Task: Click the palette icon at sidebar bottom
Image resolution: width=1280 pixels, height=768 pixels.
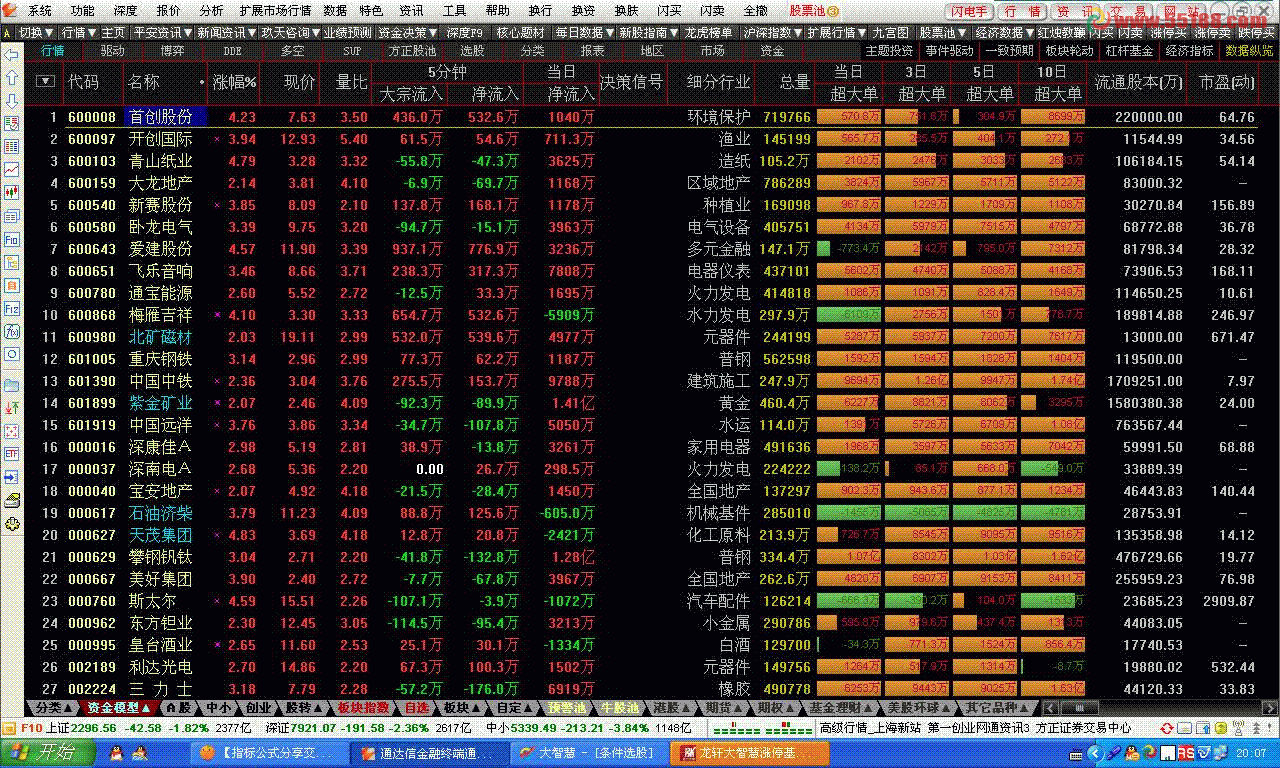Action: 11,523
